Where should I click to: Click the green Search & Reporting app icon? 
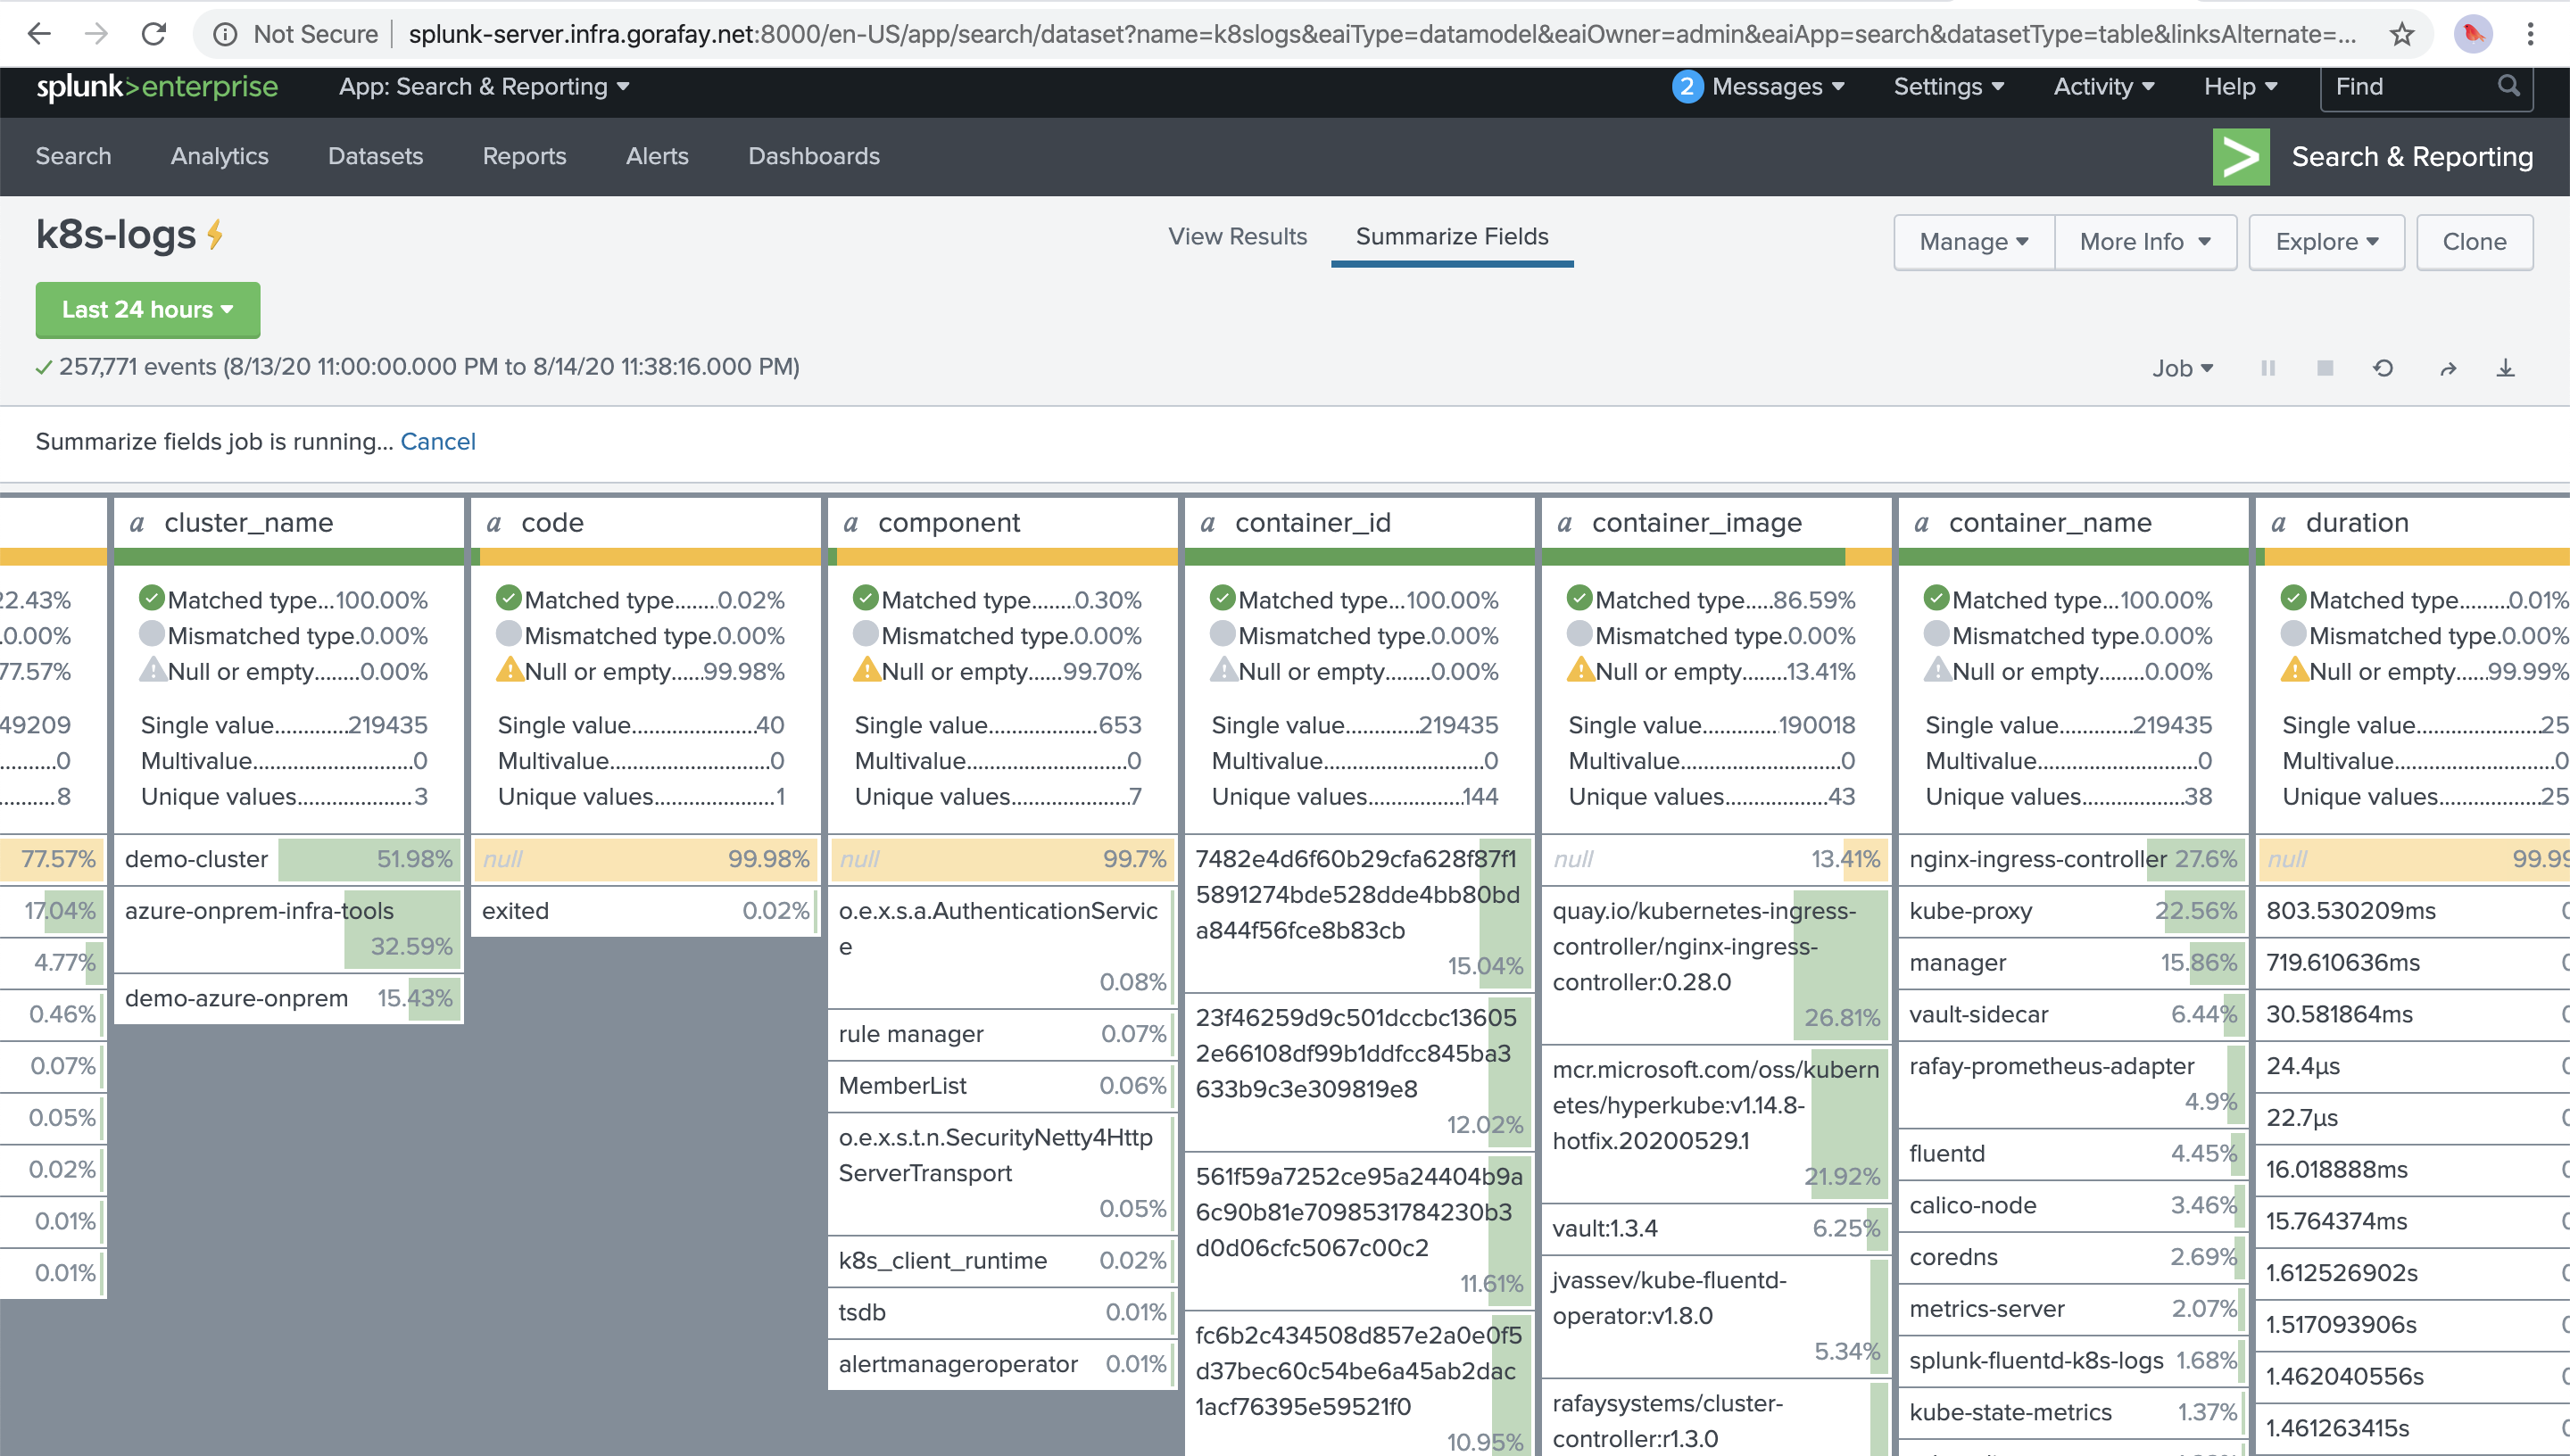(x=2240, y=156)
